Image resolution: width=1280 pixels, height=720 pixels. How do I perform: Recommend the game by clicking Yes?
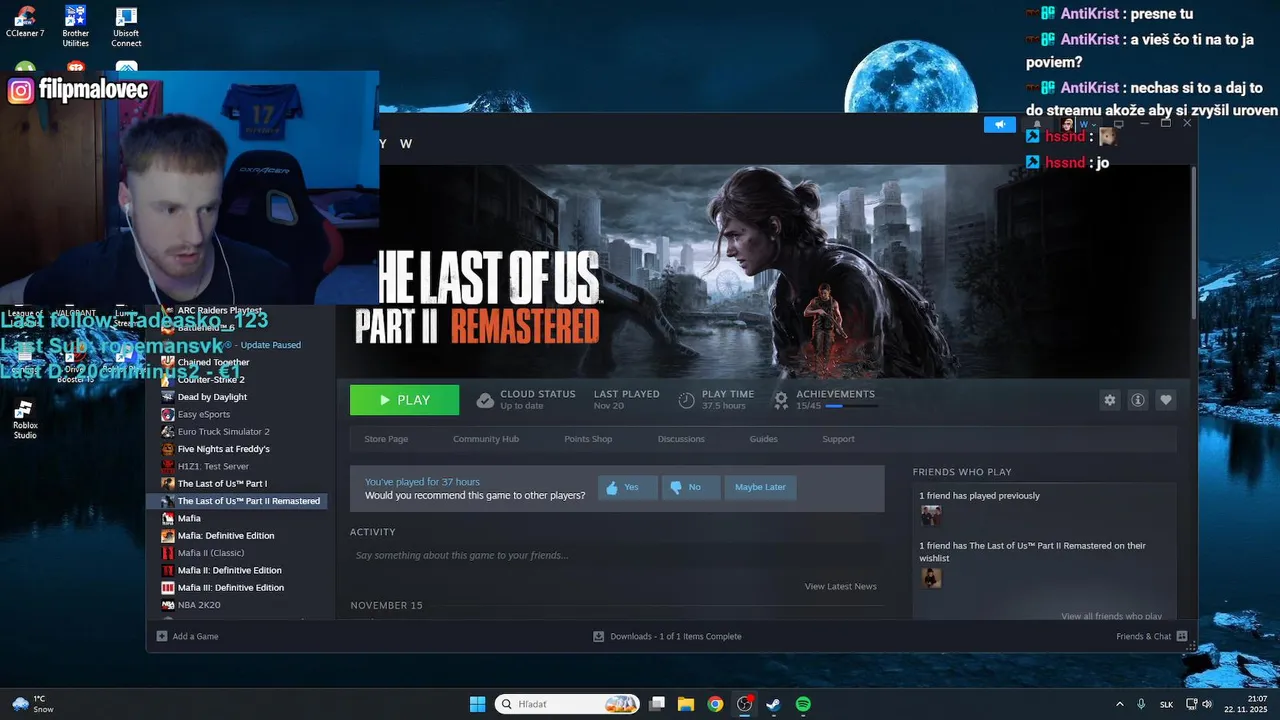(628, 487)
